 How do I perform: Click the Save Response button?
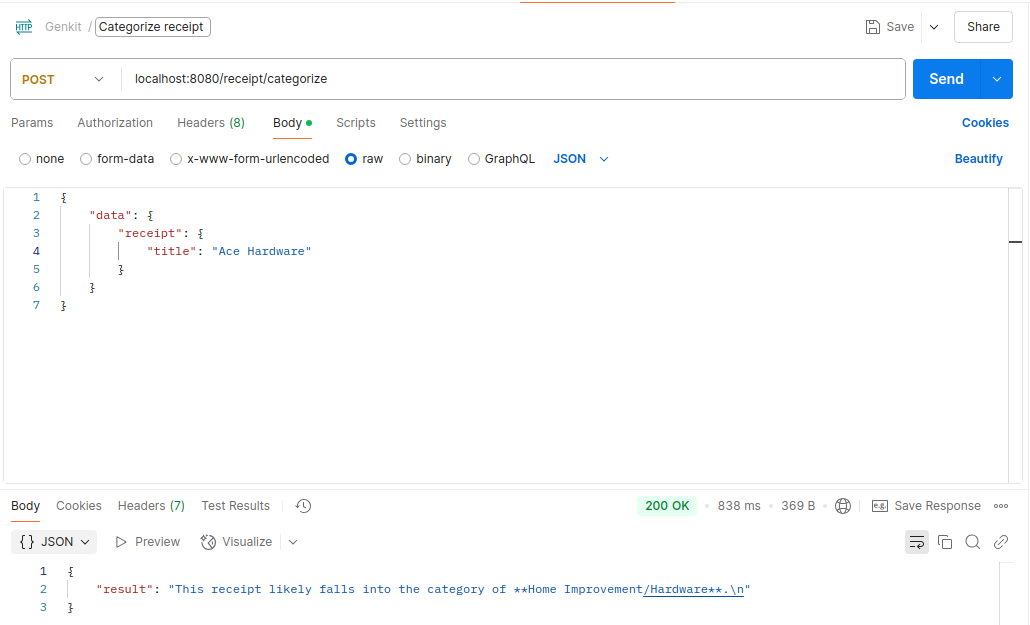tap(926, 506)
